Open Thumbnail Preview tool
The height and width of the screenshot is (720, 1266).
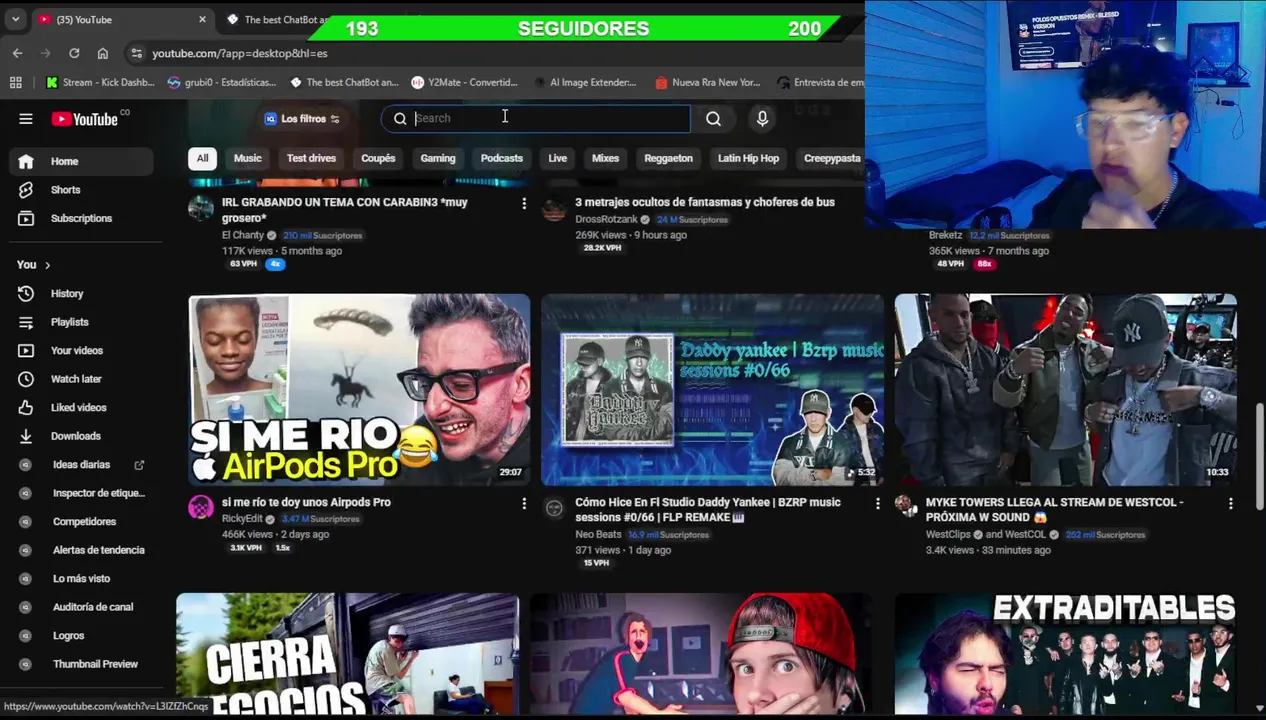pyautogui.click(x=82, y=664)
